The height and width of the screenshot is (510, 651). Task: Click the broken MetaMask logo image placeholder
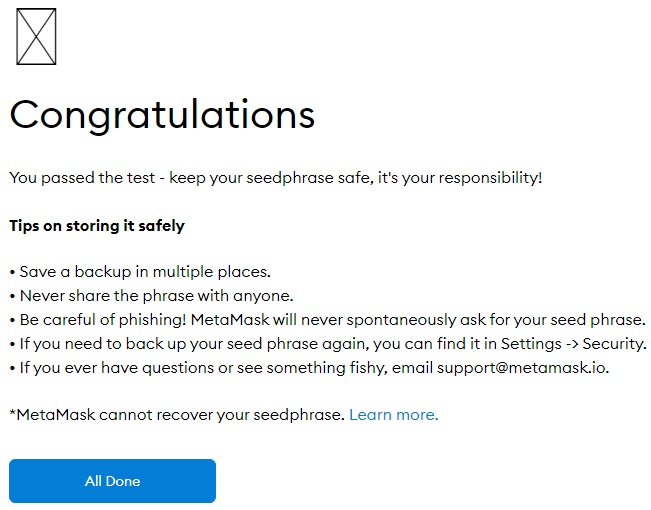pos(36,37)
